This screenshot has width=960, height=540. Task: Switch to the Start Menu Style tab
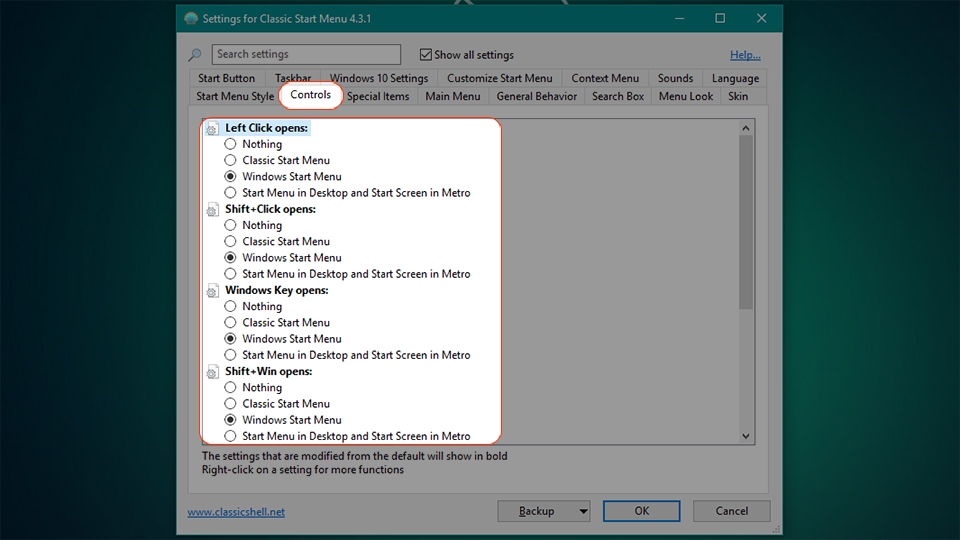click(235, 96)
